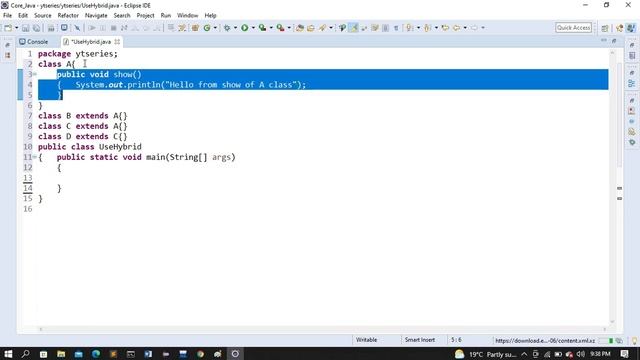Click Last Edit Location icon
The height and width of the screenshot is (360, 640).
coord(445,28)
